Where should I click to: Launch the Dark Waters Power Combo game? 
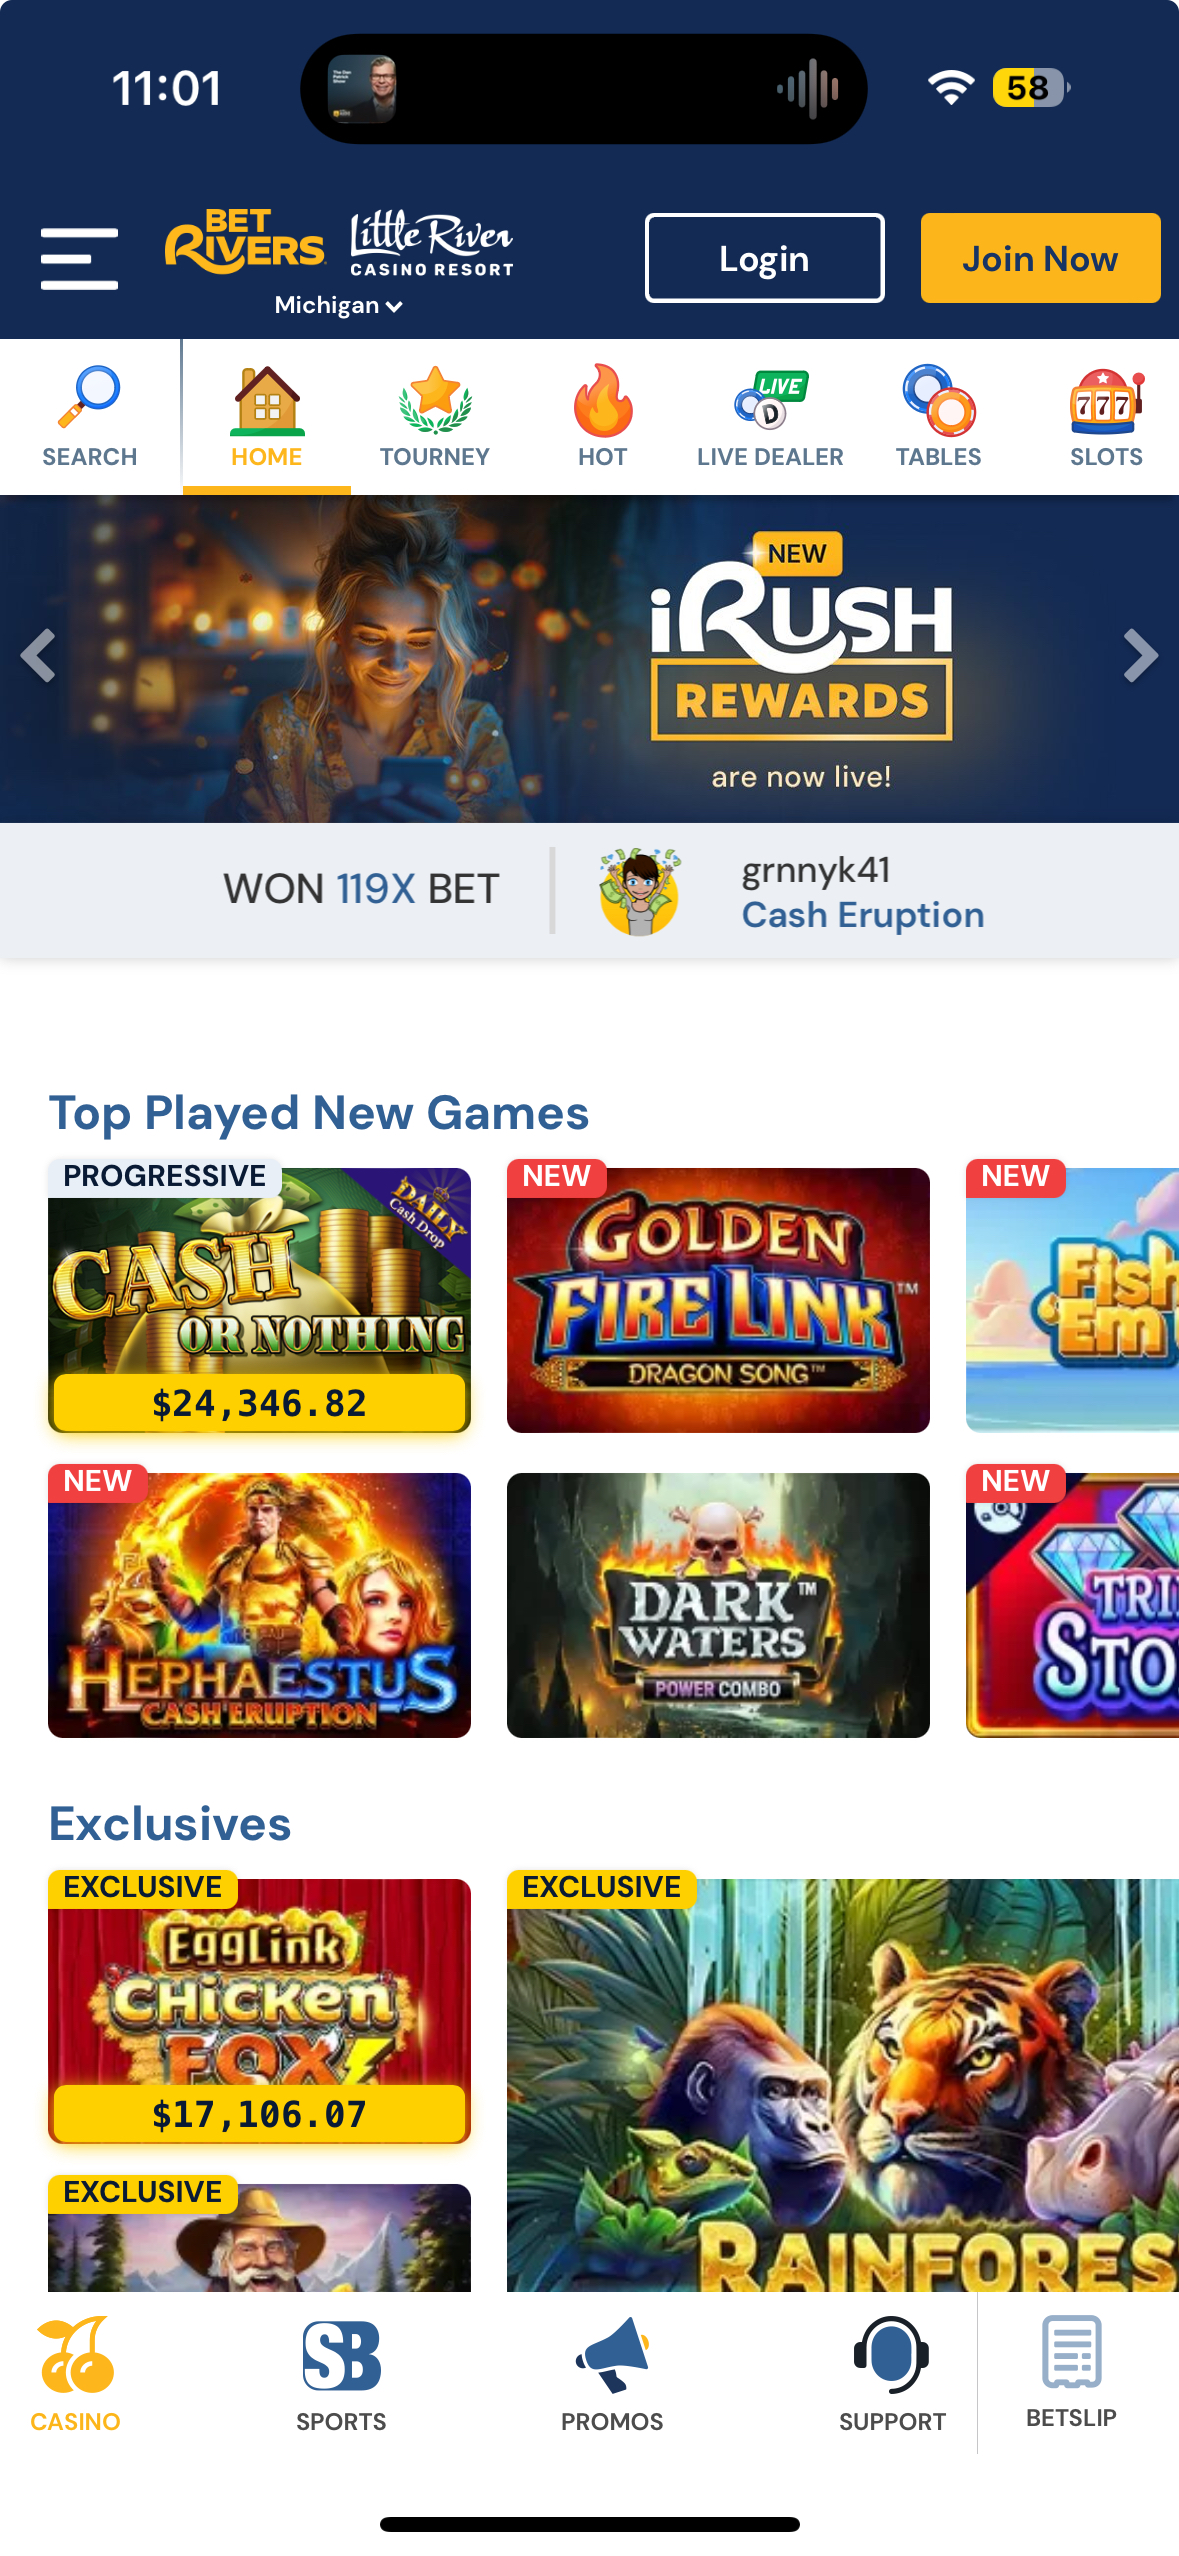(x=718, y=1605)
